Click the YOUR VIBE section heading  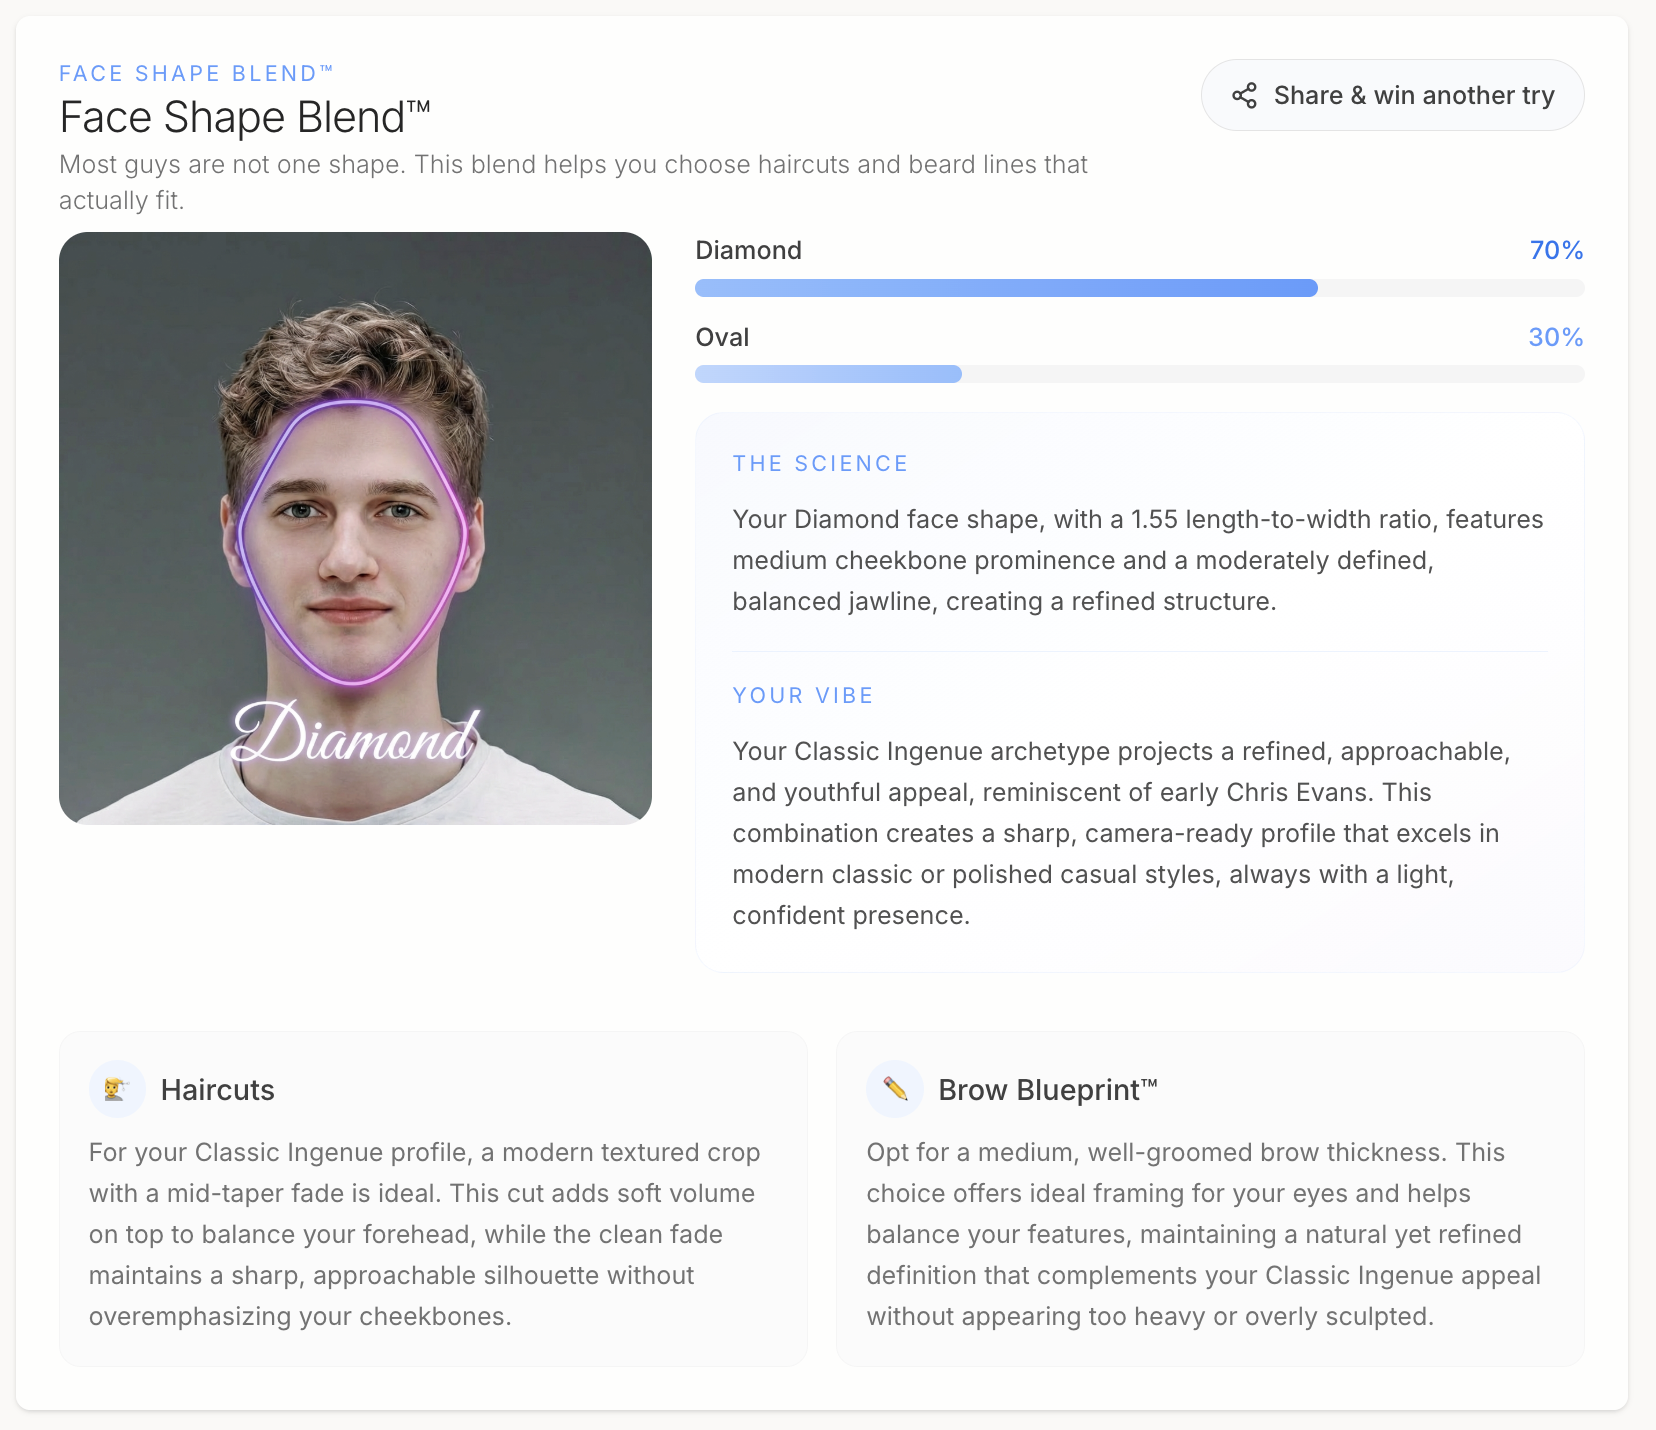803,695
